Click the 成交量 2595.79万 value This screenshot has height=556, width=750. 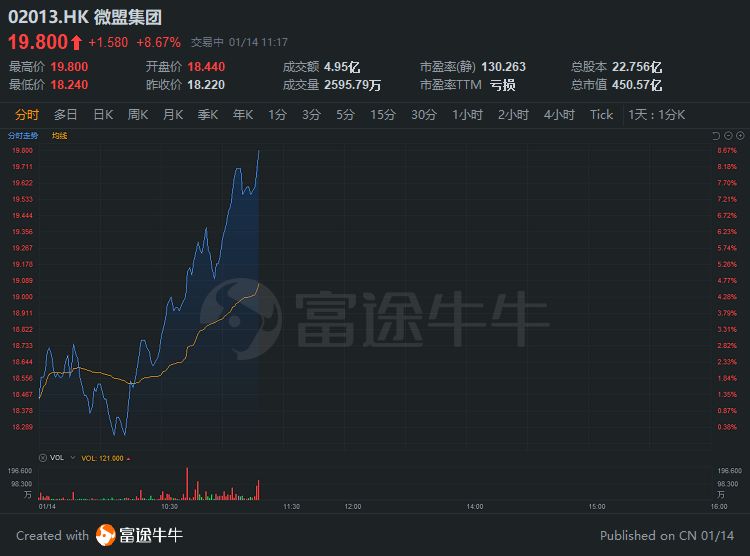point(353,85)
